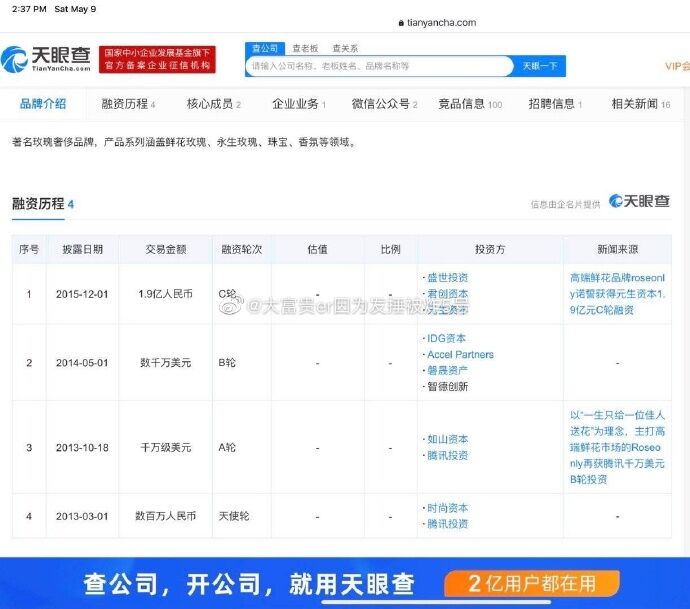Click the 投资方 column header
Image resolution: width=690 pixels, height=609 pixels.
click(x=490, y=249)
